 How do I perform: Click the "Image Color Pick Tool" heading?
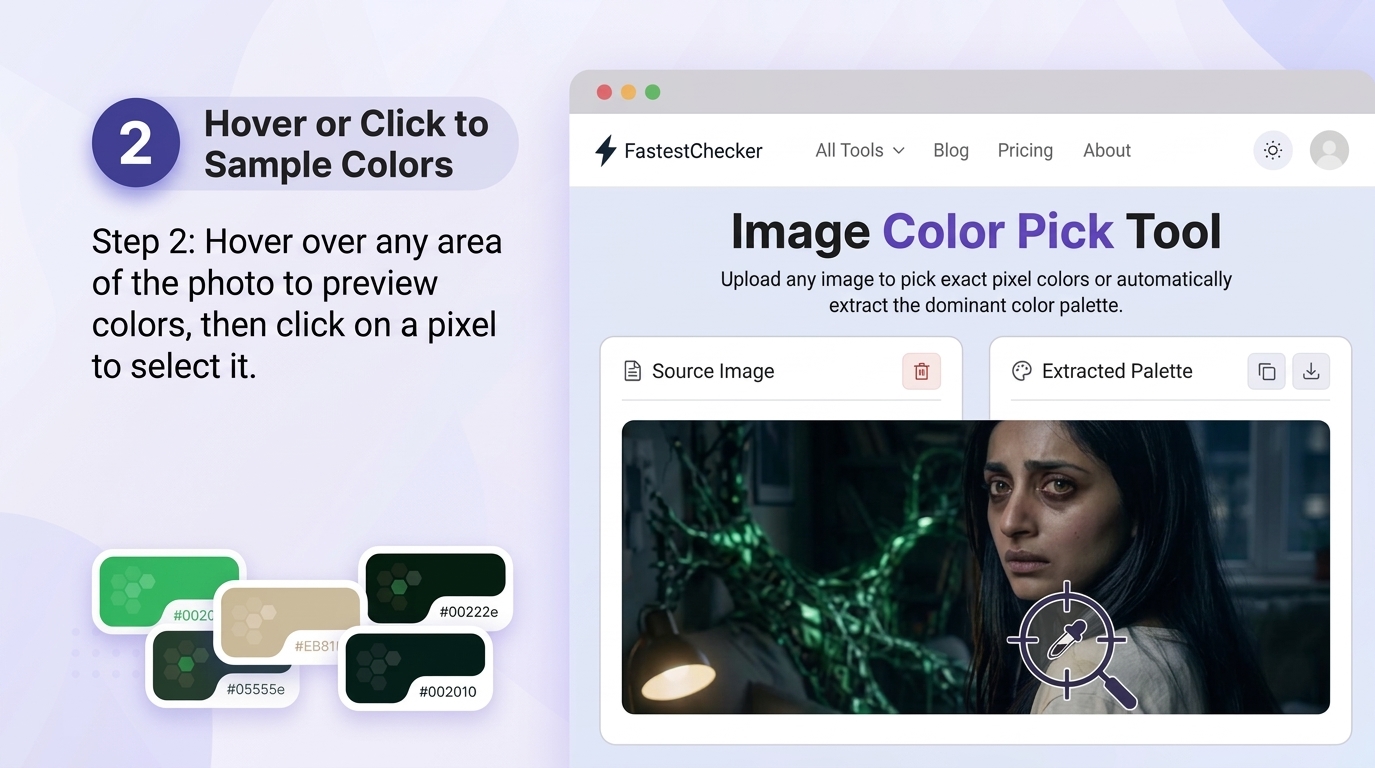tap(976, 231)
